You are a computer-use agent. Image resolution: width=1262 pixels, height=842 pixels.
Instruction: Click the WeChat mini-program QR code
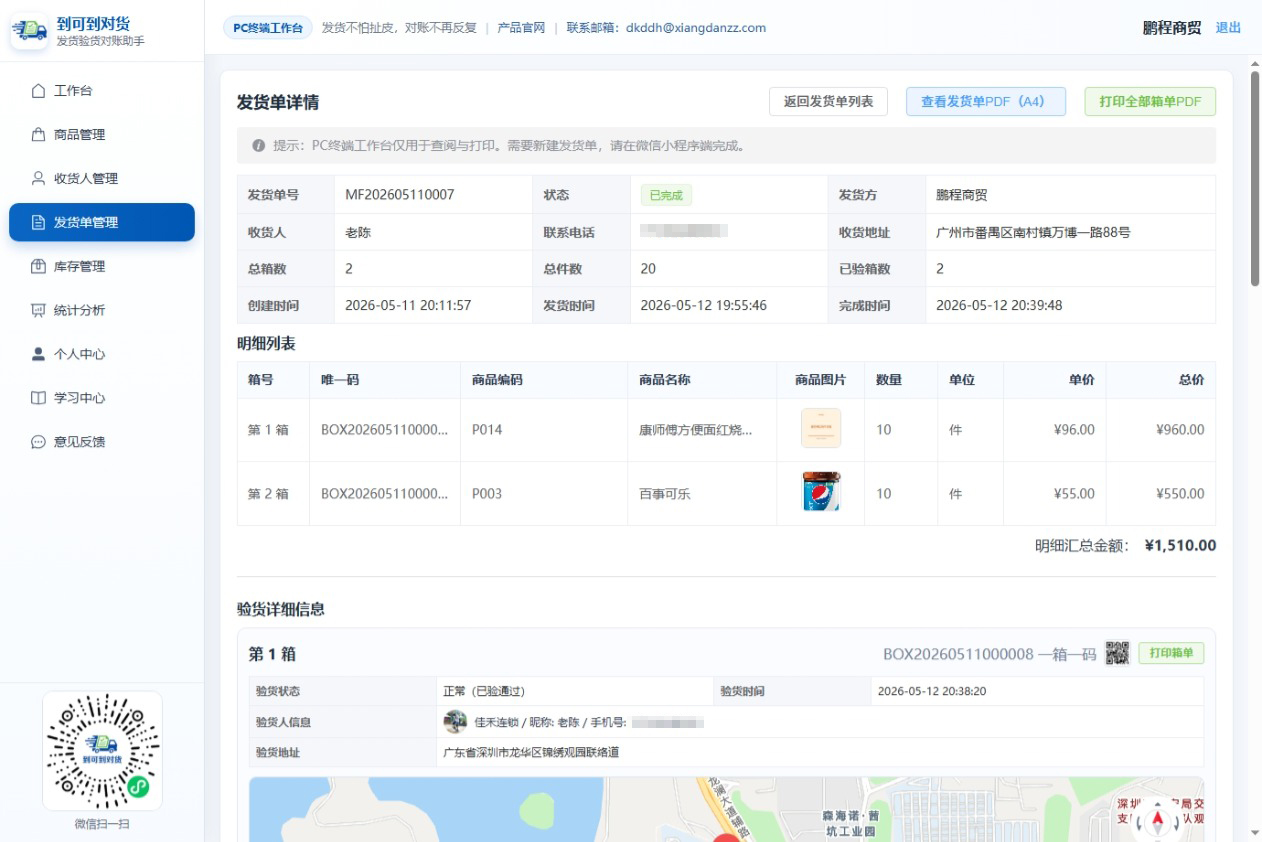click(102, 751)
